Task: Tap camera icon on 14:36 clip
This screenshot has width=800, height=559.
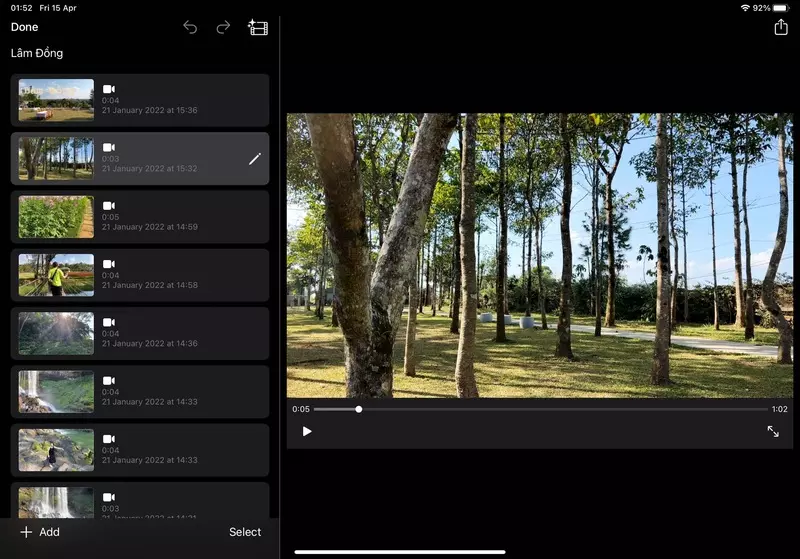Action: [x=109, y=322]
